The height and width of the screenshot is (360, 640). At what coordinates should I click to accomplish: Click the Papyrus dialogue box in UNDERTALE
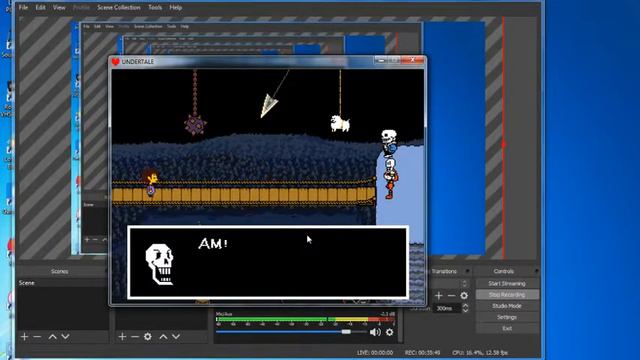point(268,262)
